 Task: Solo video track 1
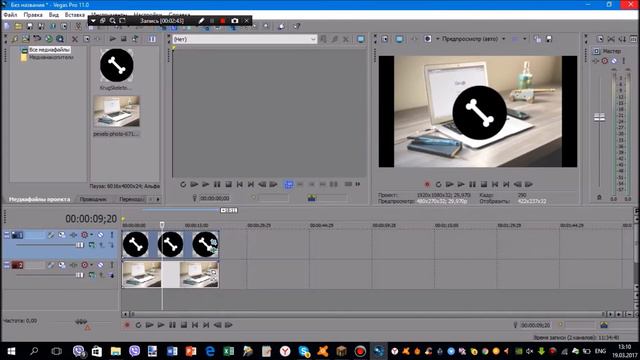click(111, 235)
